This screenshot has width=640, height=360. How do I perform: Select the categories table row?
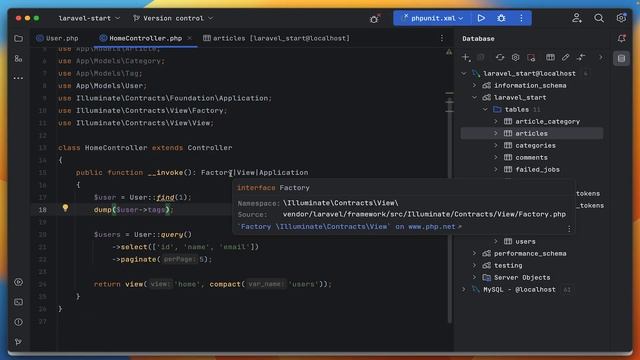coord(532,146)
